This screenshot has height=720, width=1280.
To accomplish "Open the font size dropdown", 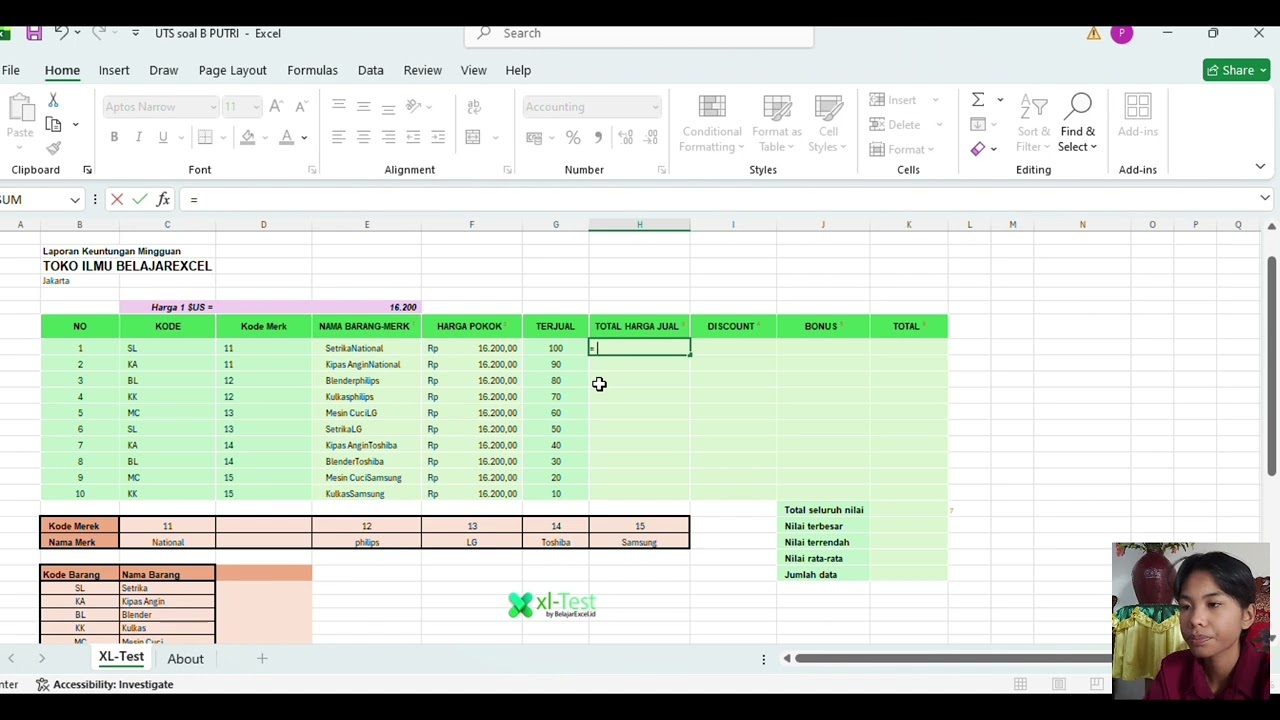I will click(256, 107).
